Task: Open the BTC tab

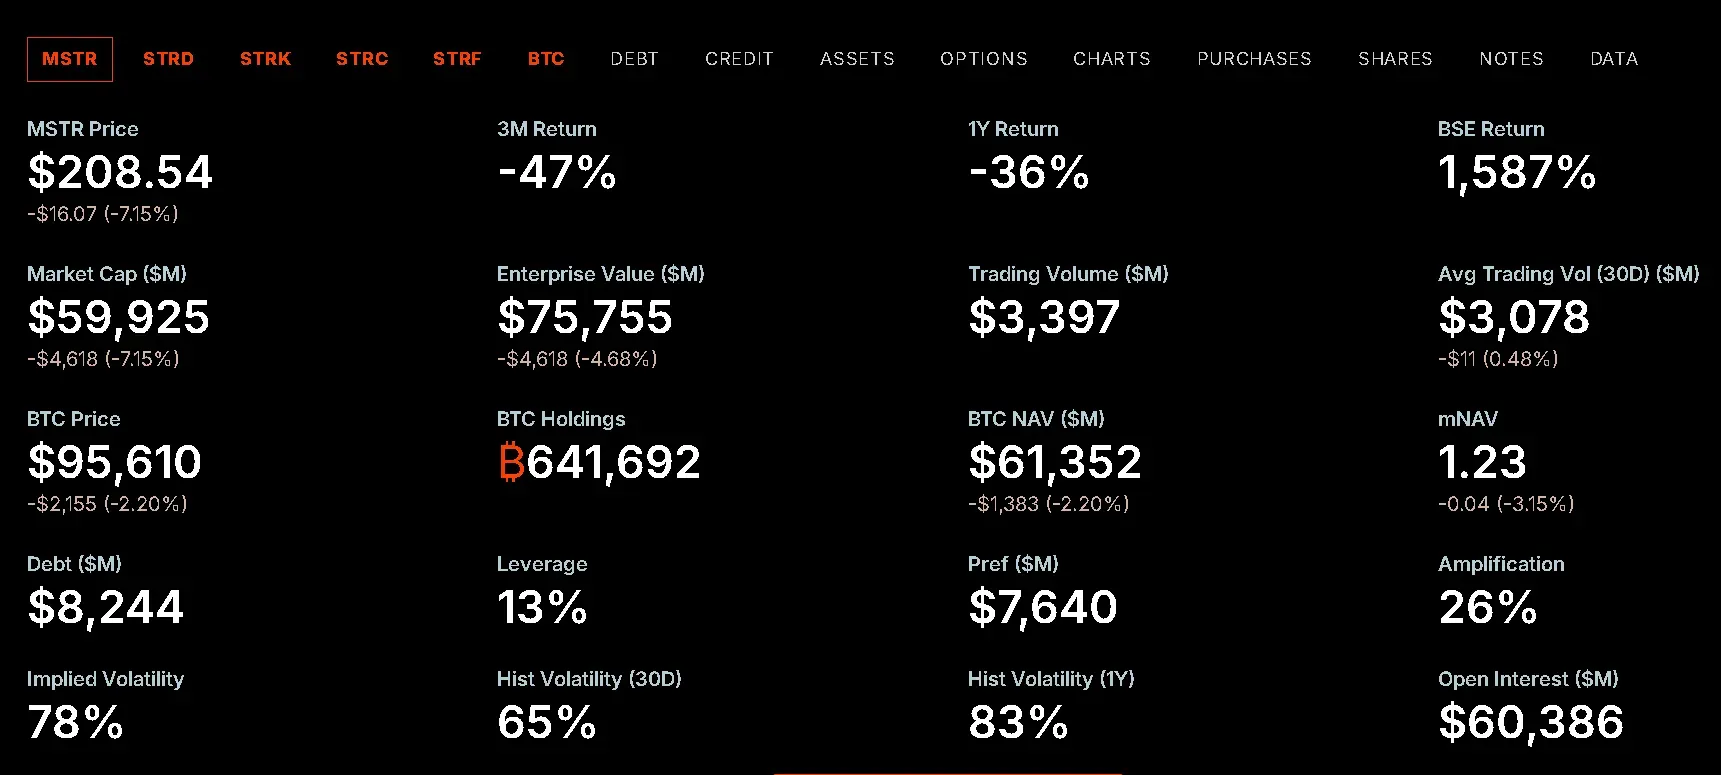Action: pos(546,59)
